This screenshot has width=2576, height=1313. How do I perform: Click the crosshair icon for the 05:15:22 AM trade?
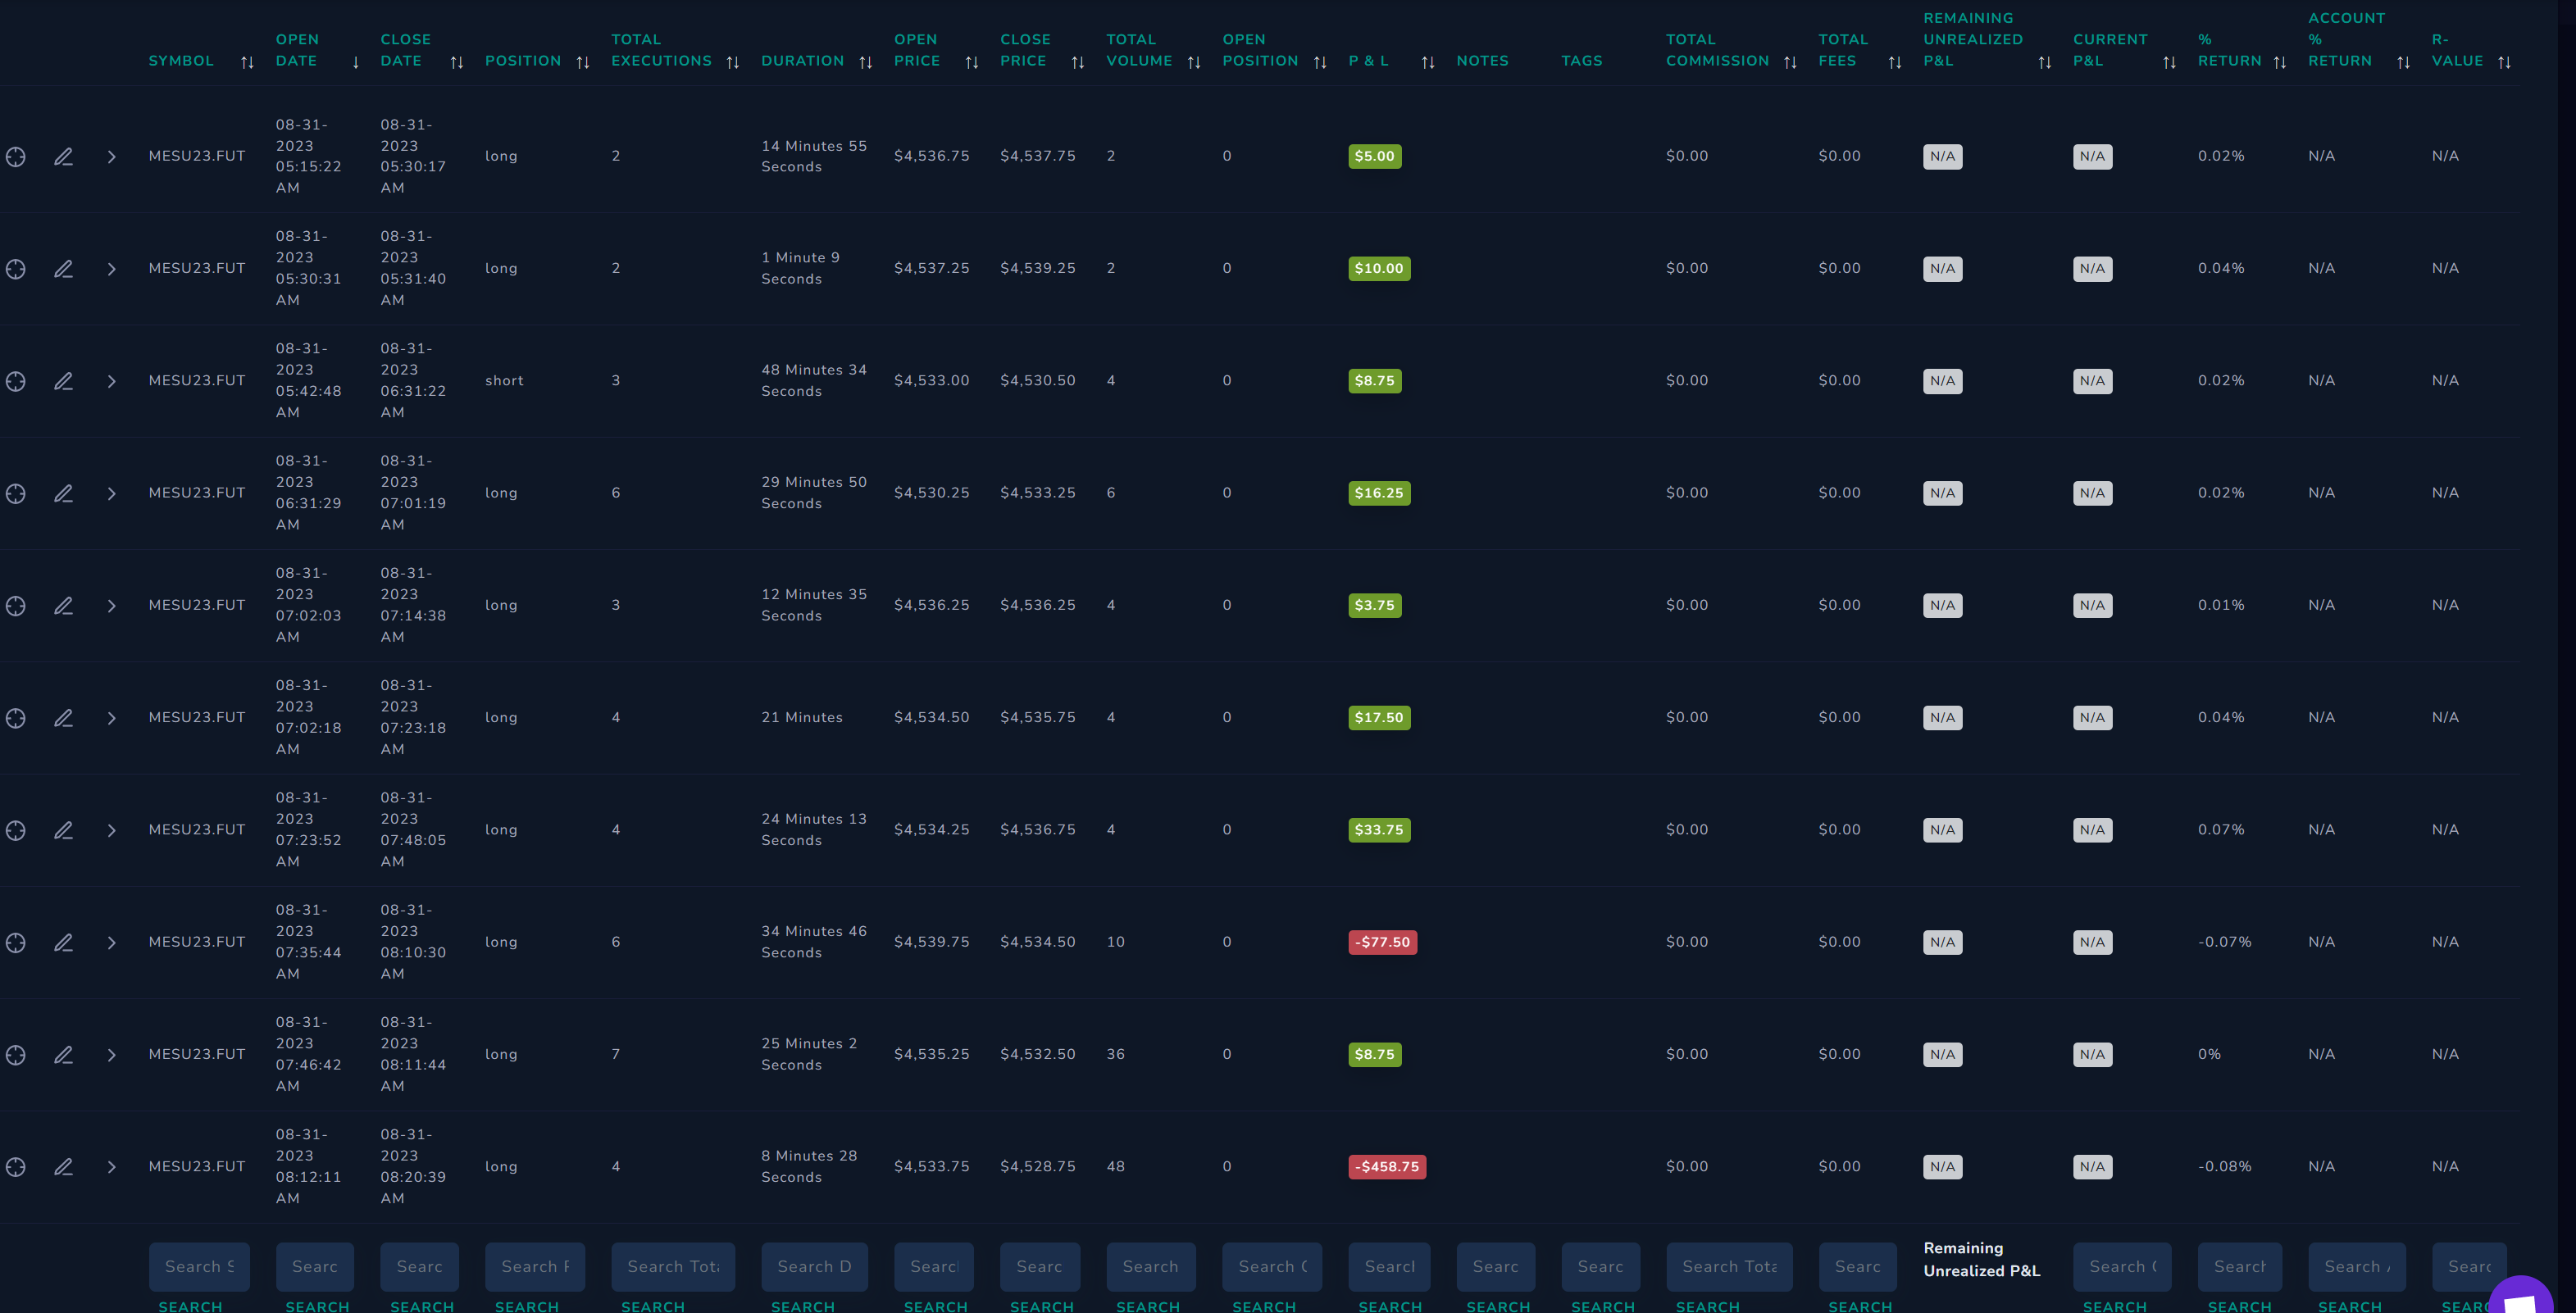point(15,157)
